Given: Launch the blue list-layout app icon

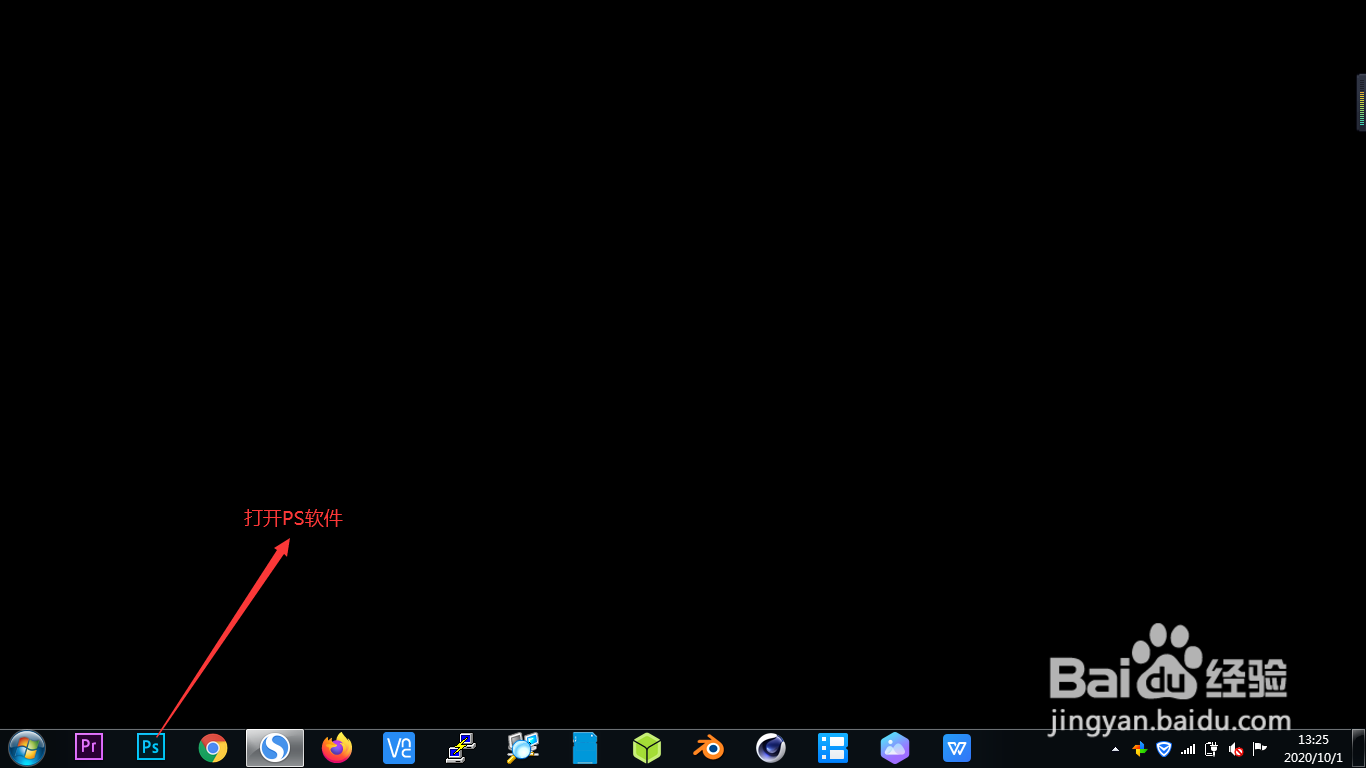Looking at the screenshot, I should [x=833, y=748].
